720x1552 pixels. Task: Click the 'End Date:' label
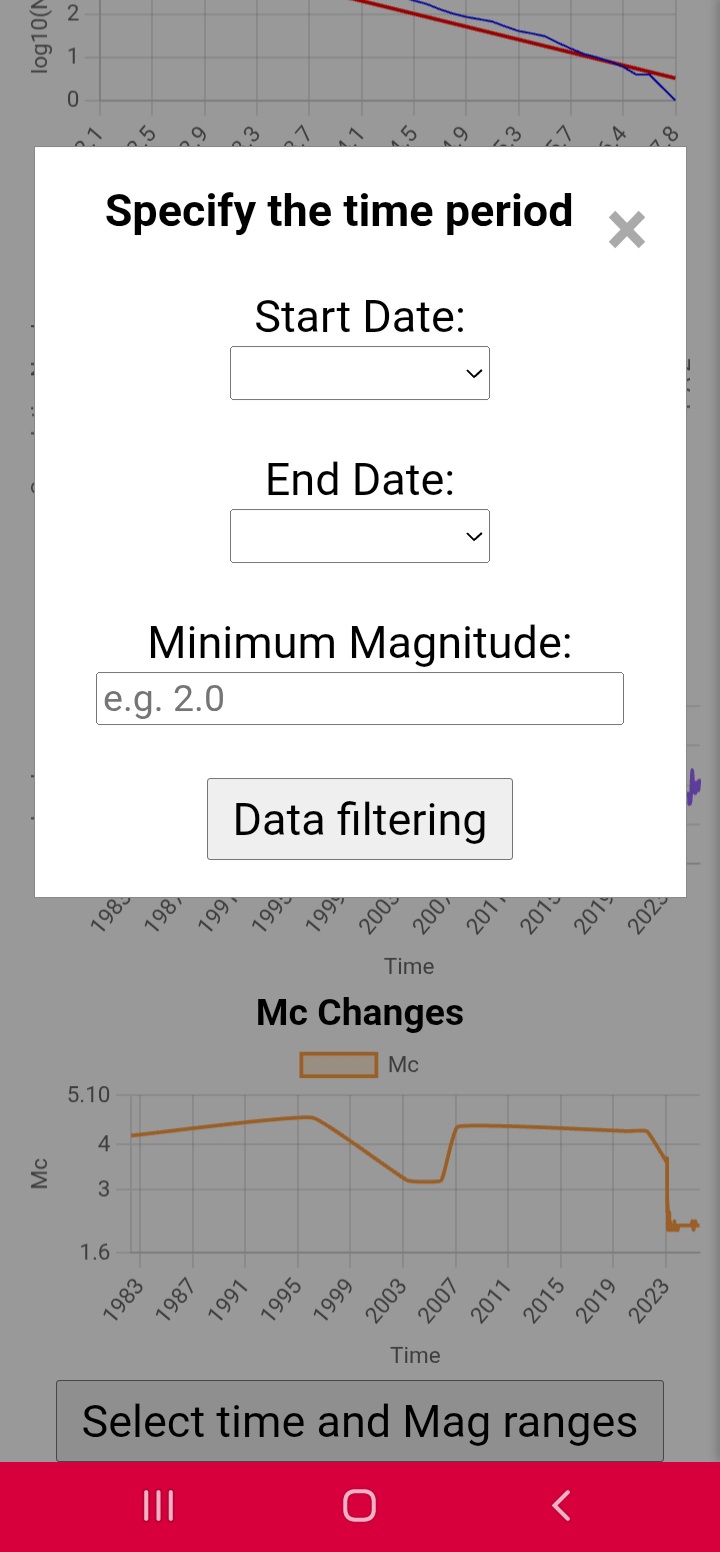pos(360,480)
